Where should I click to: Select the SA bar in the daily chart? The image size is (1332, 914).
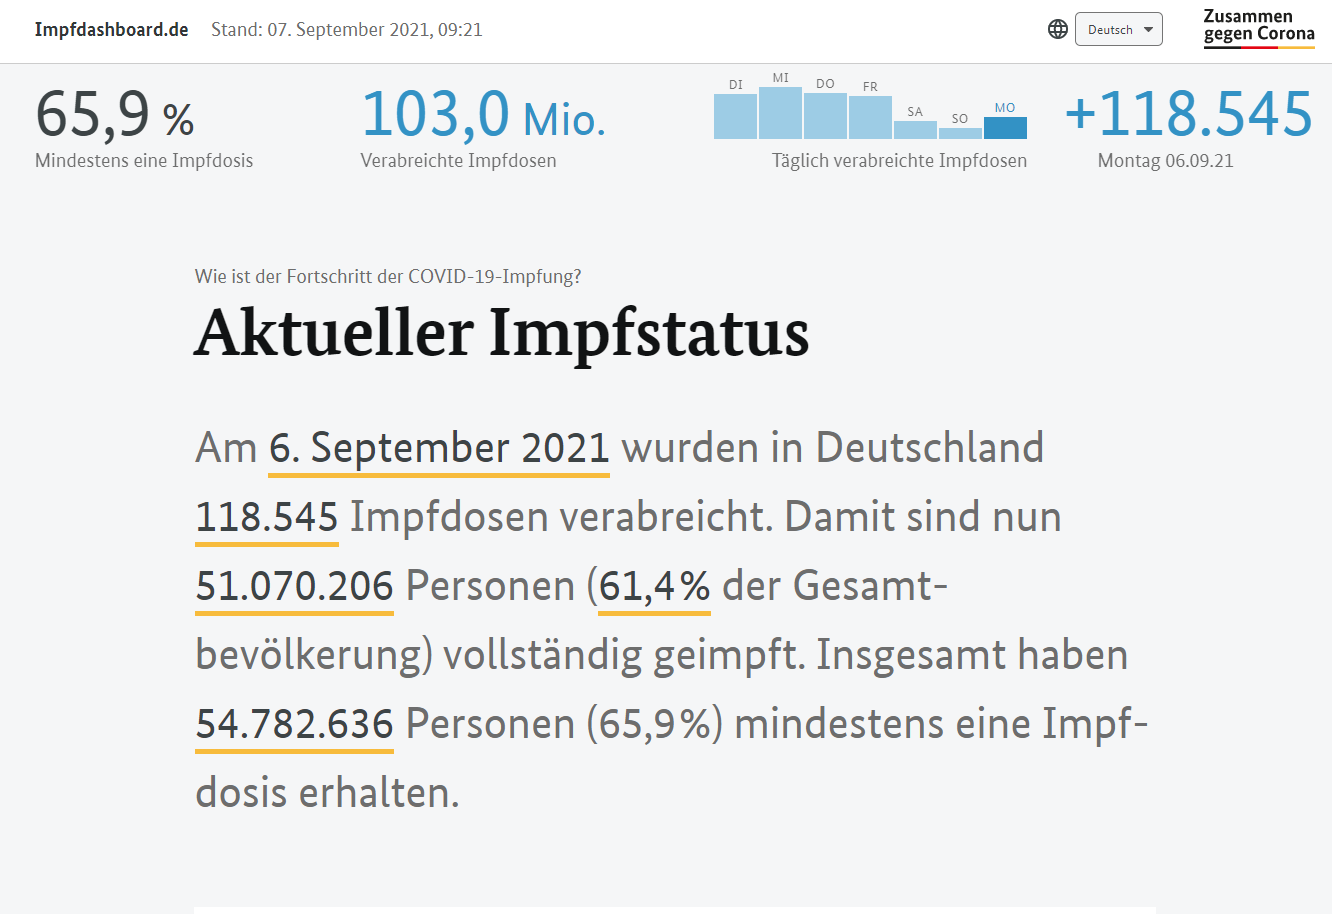[915, 130]
